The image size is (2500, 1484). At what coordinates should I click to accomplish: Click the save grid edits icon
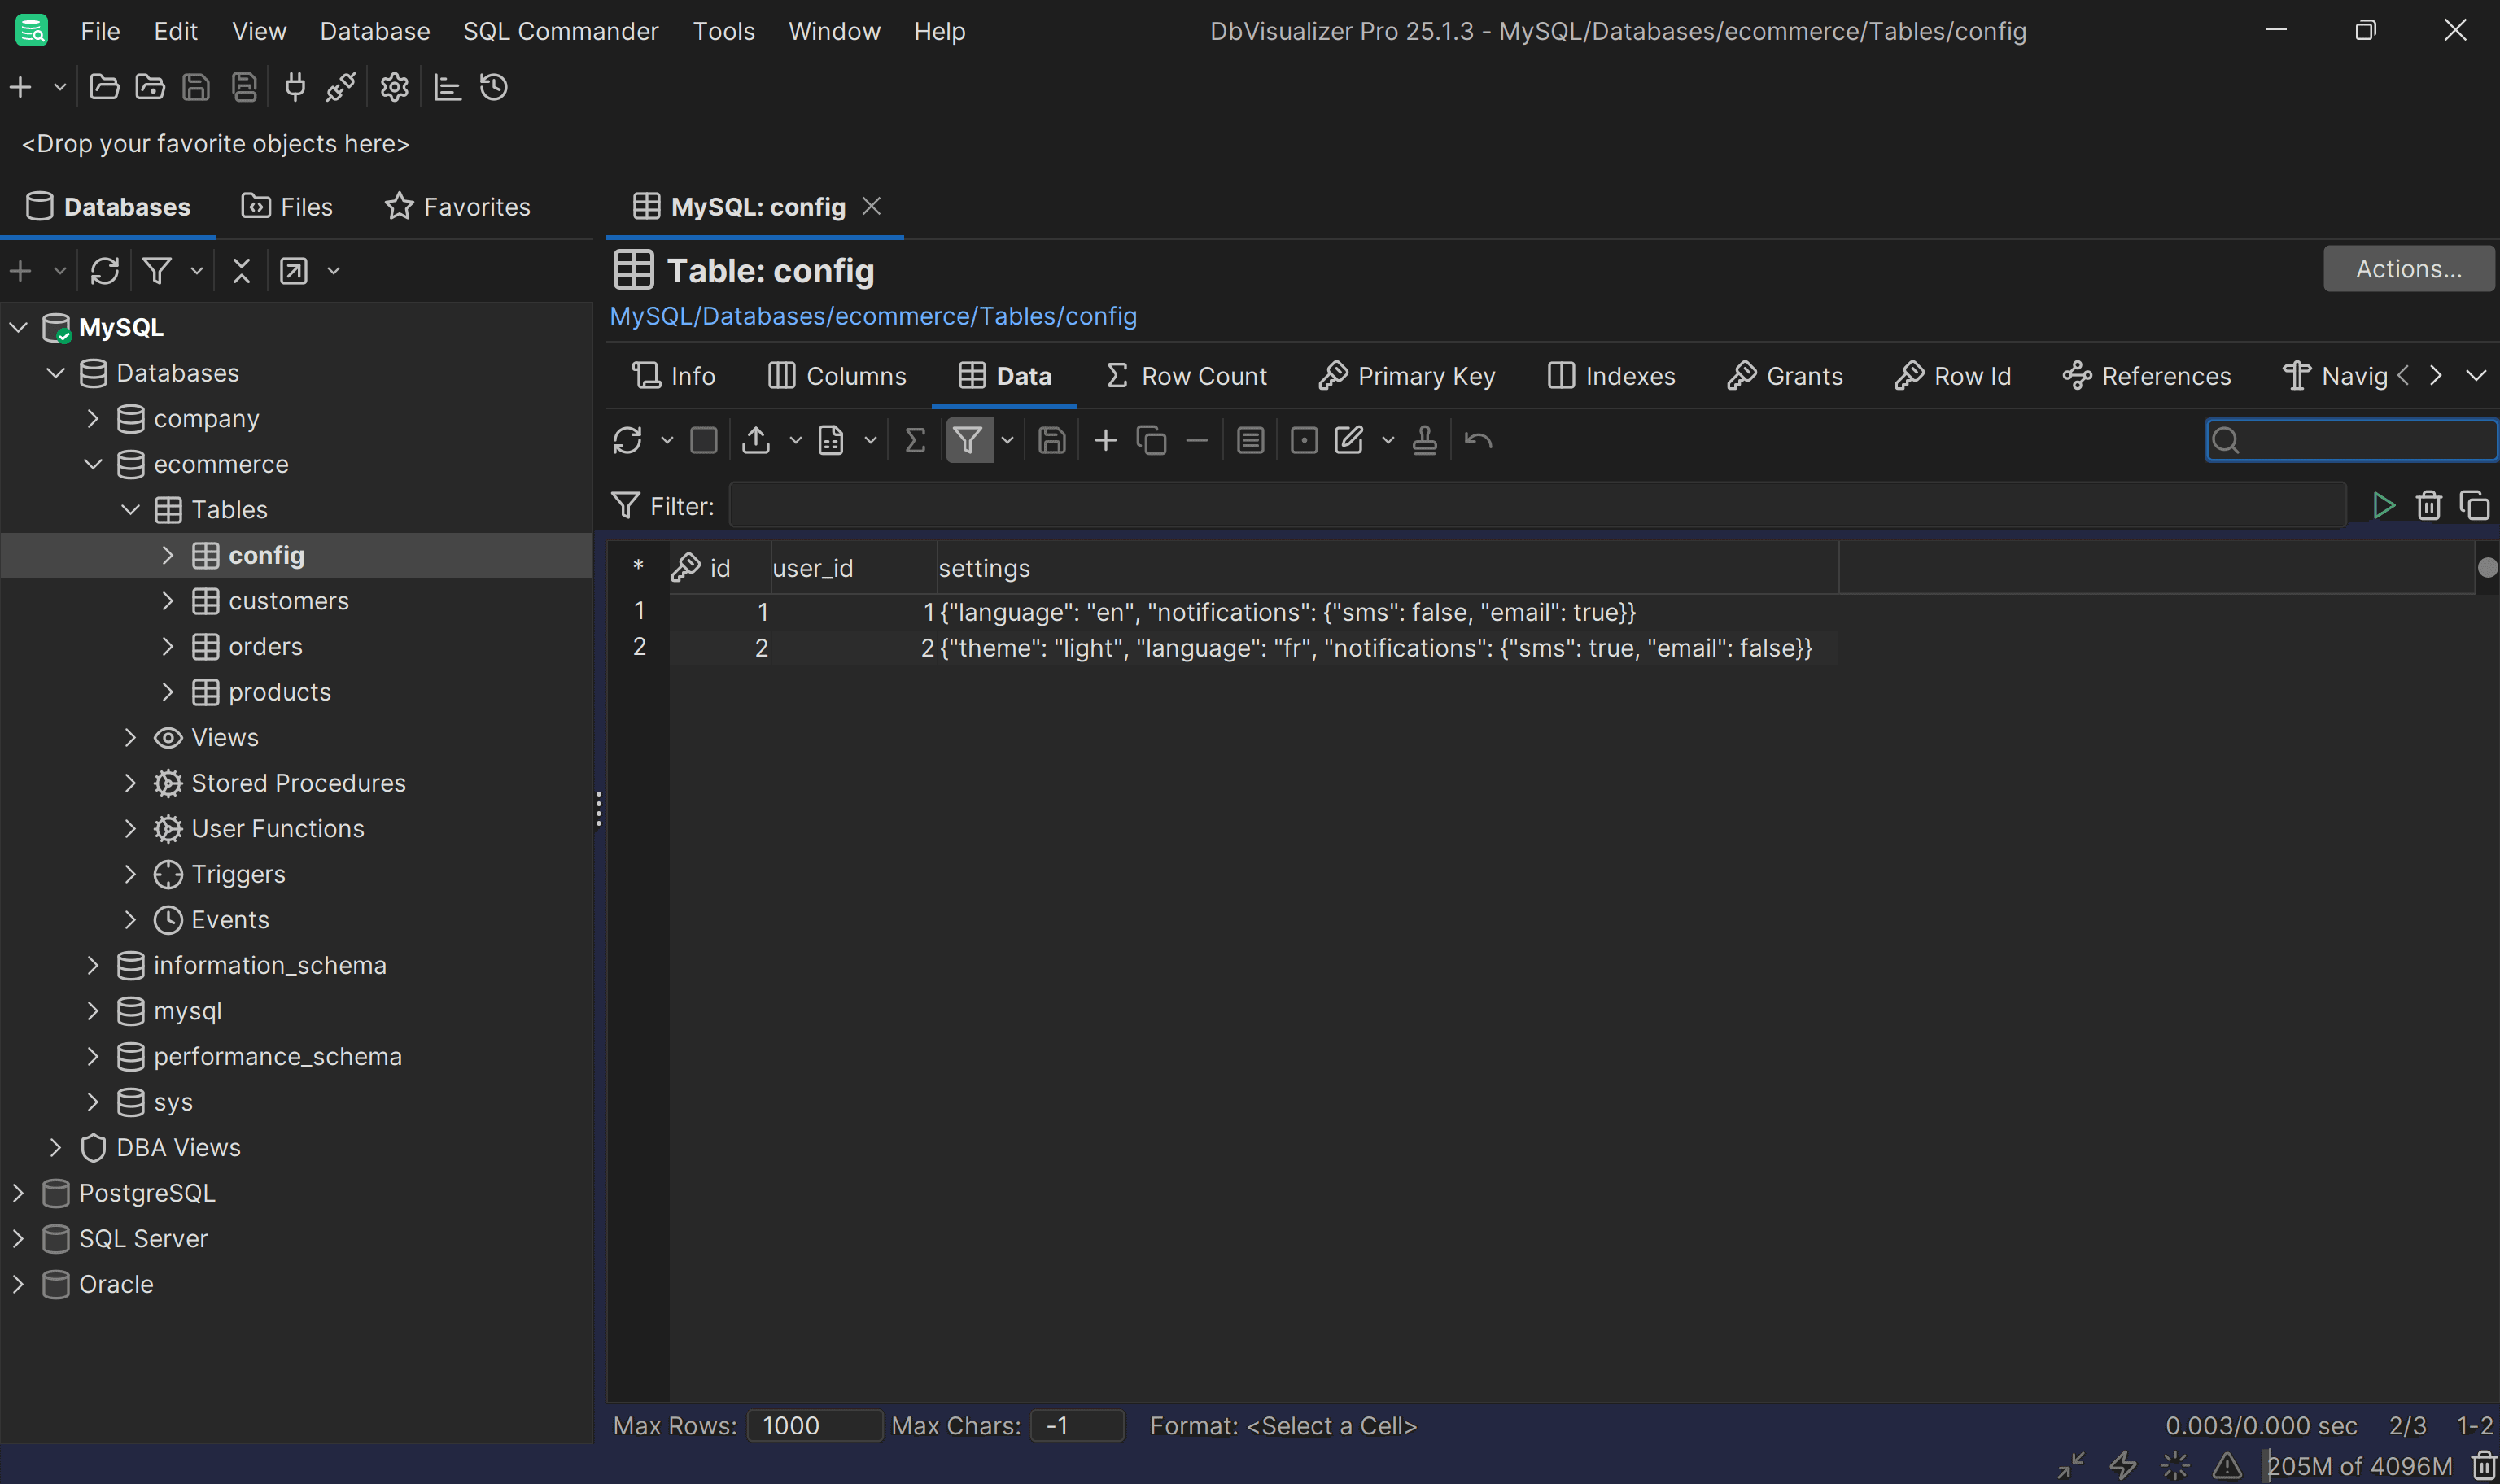pyautogui.click(x=1051, y=440)
